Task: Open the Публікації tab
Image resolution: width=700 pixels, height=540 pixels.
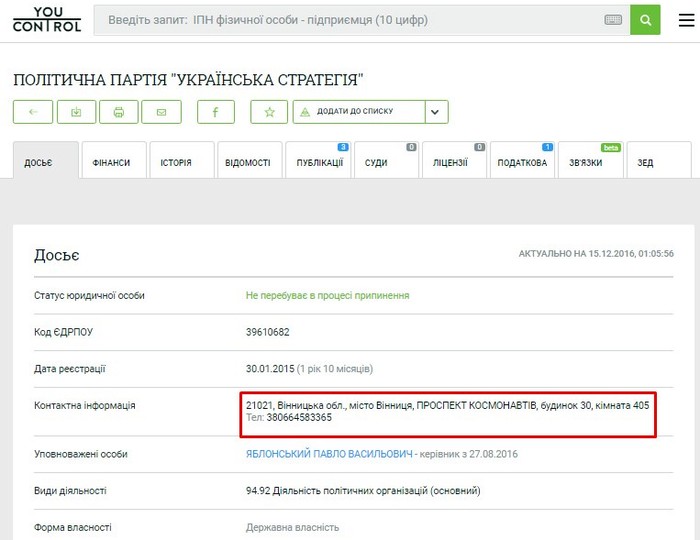Action: click(318, 160)
